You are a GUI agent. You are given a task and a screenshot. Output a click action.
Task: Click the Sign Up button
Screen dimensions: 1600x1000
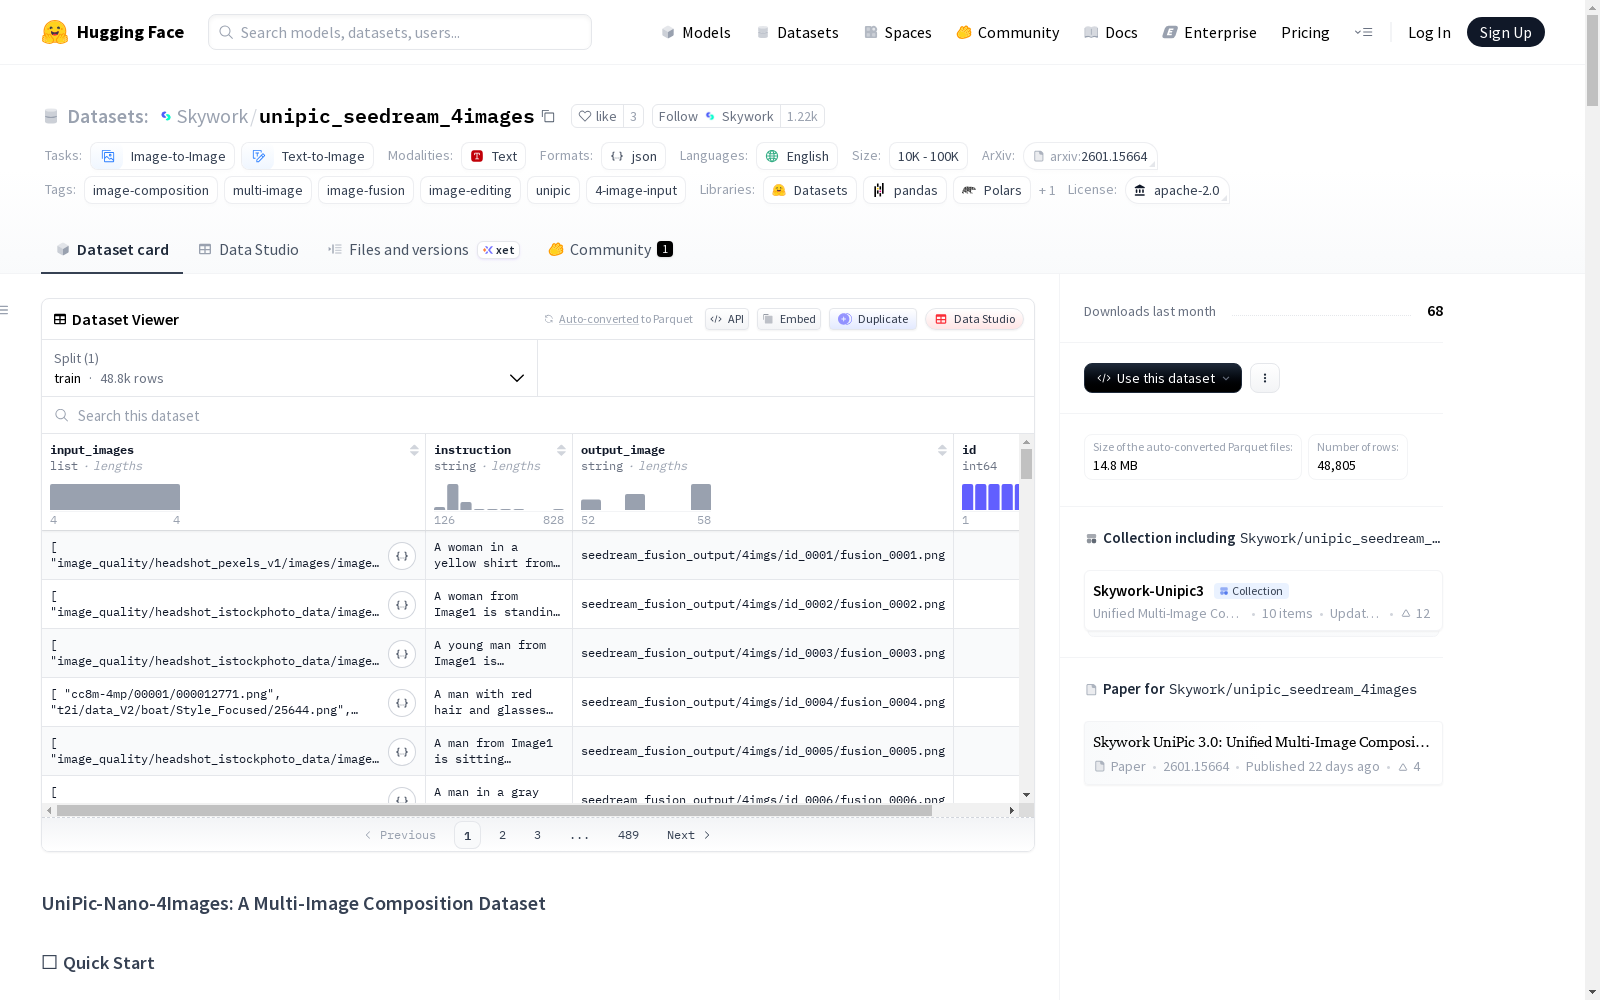click(1505, 32)
